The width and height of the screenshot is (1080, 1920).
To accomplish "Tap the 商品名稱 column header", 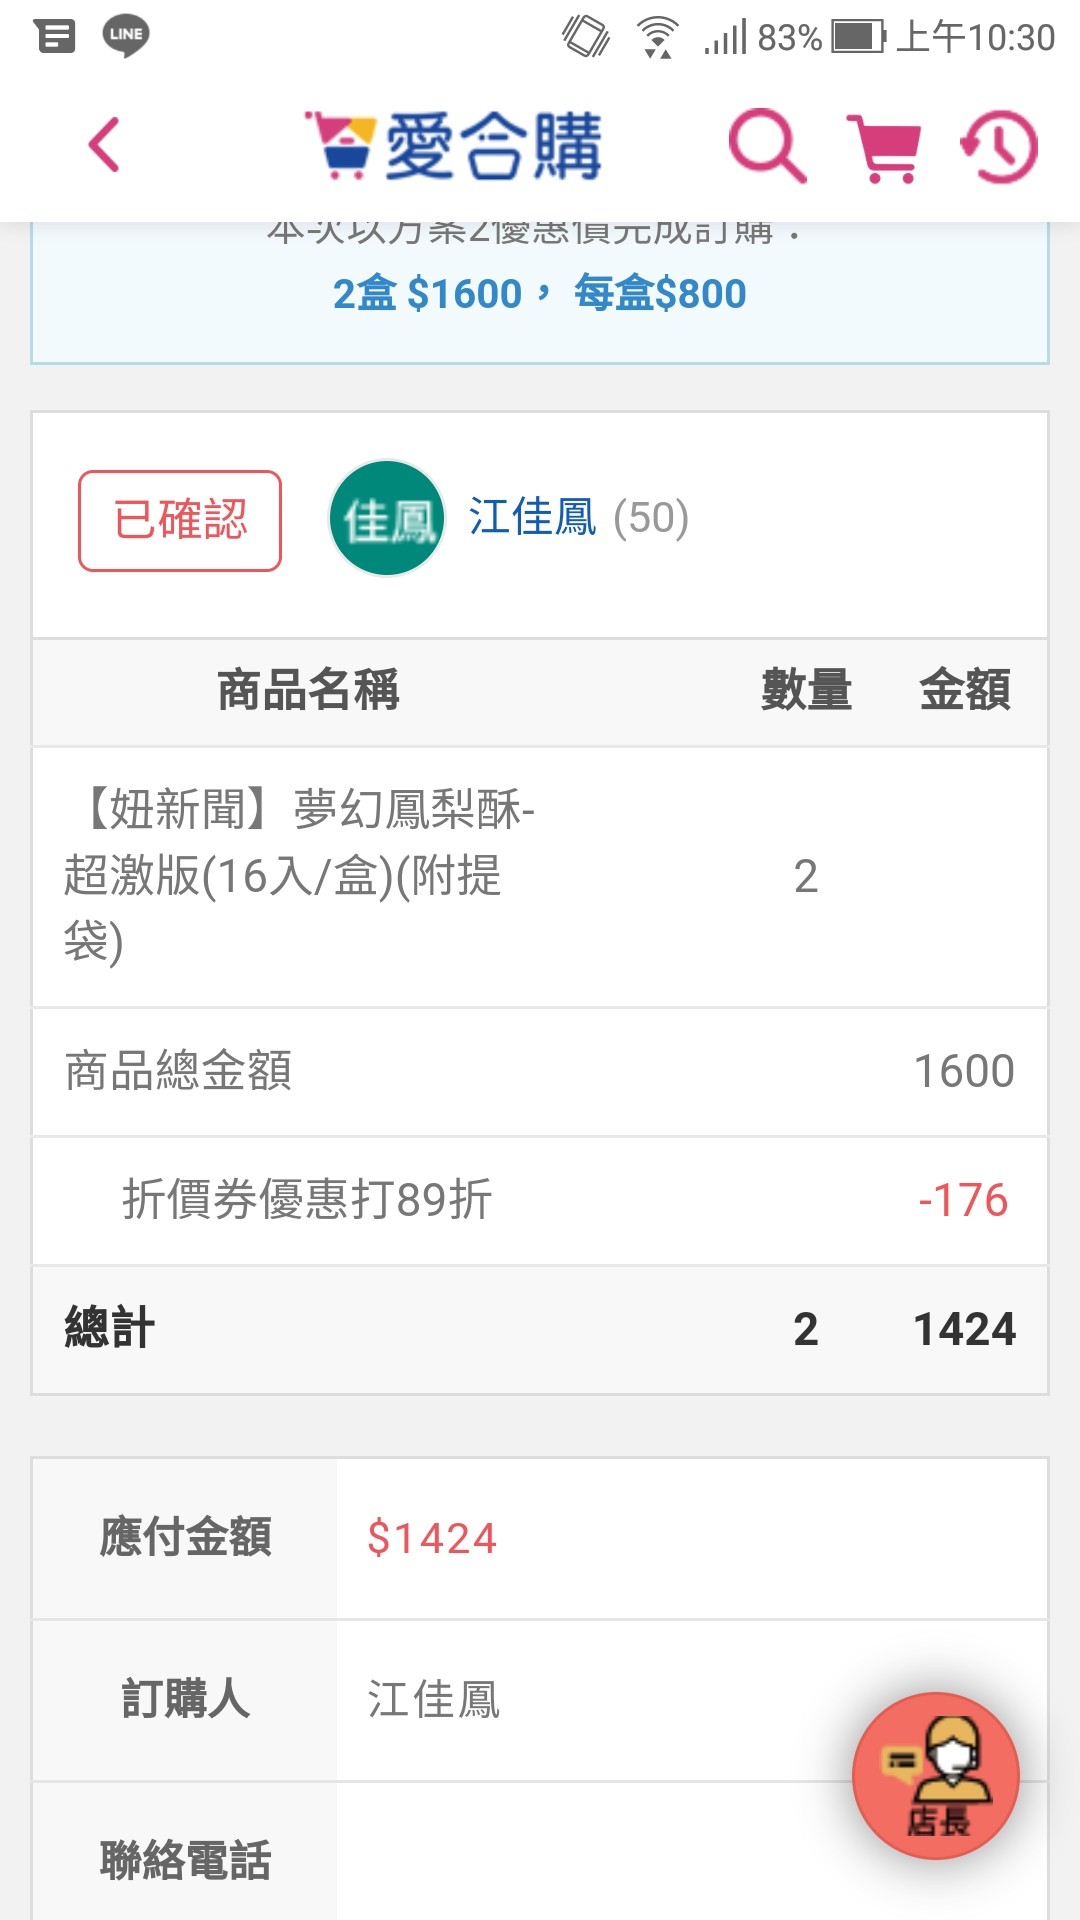I will click(308, 690).
